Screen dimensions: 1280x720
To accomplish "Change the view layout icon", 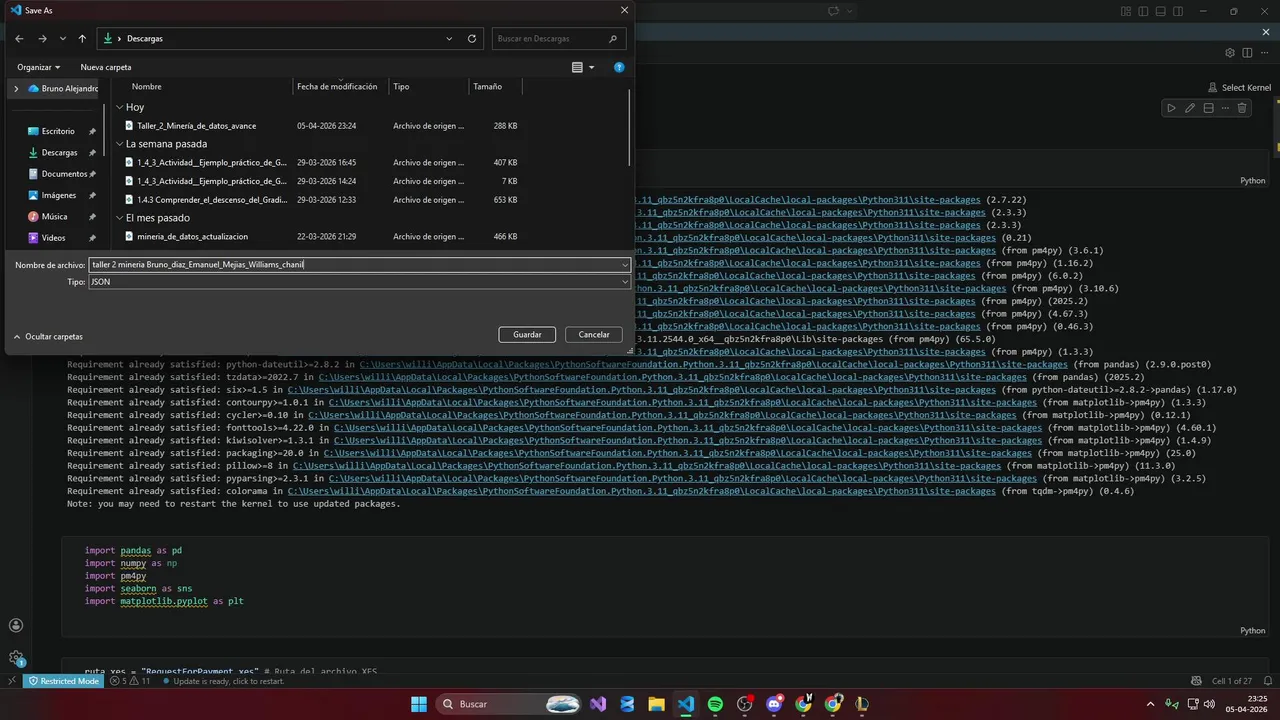I will pyautogui.click(x=577, y=67).
